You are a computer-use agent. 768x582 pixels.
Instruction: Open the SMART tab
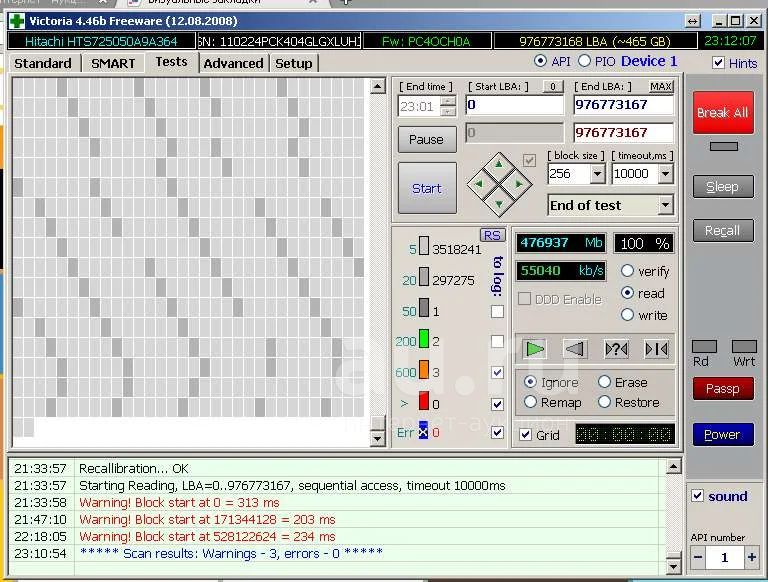click(113, 64)
